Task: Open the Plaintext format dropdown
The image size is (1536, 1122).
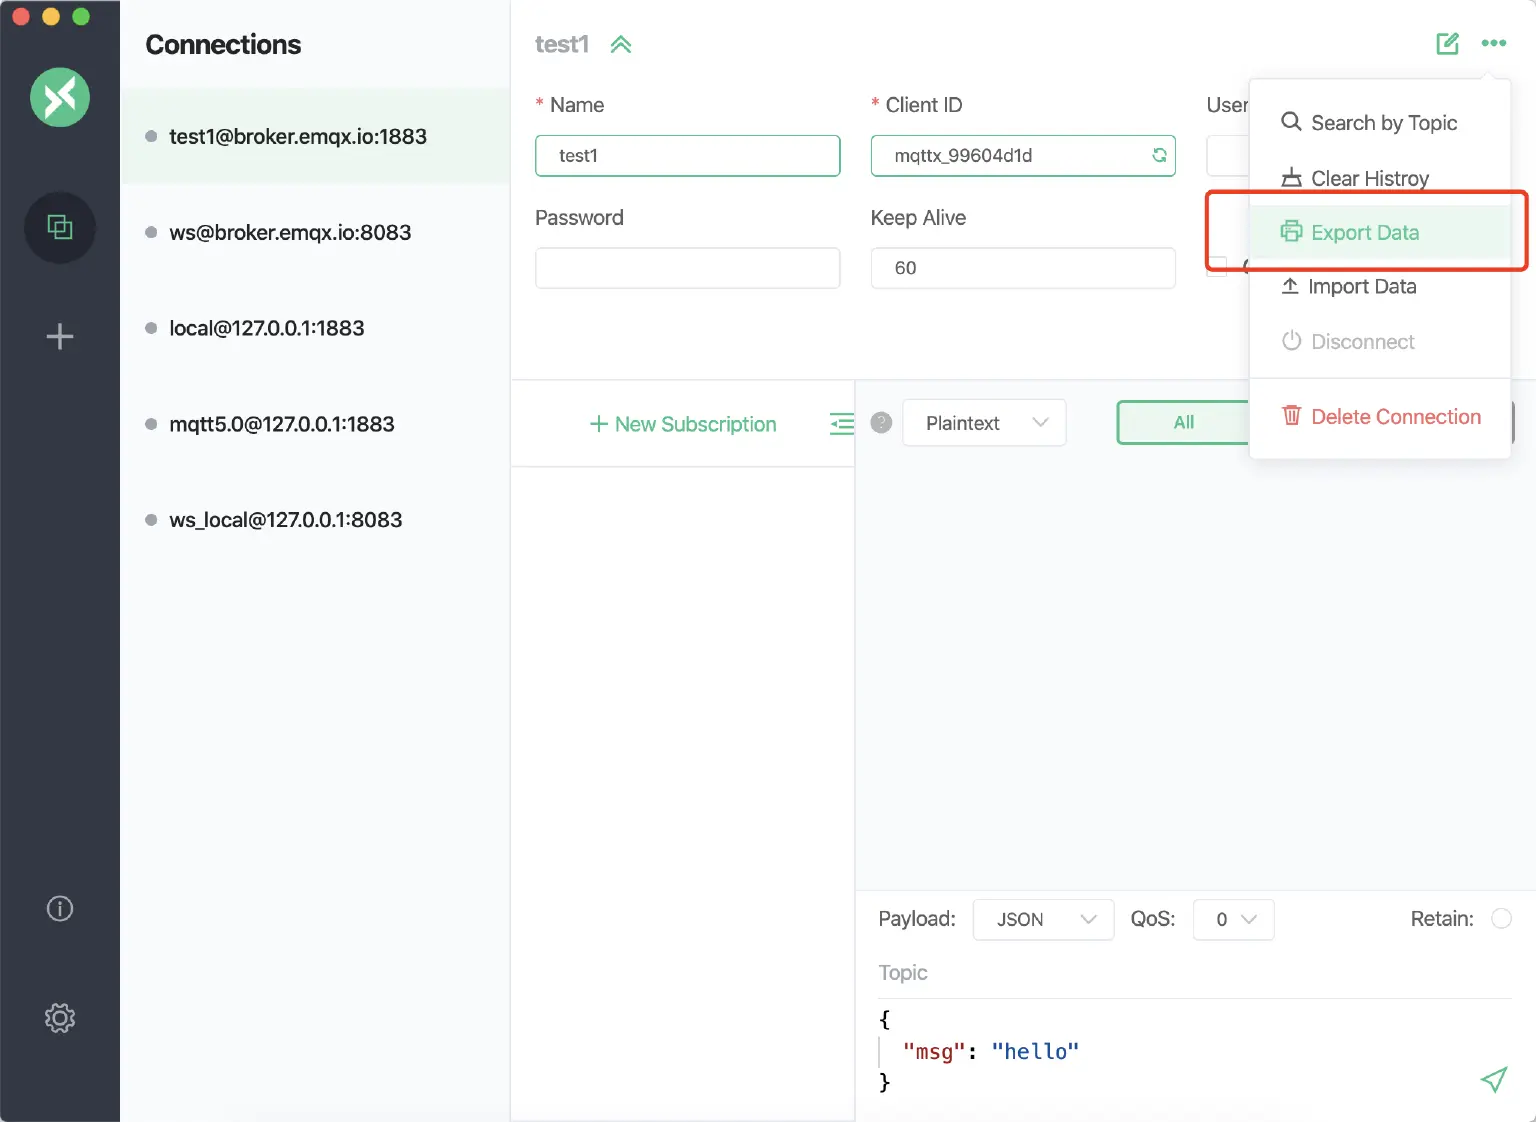Action: [x=984, y=423]
